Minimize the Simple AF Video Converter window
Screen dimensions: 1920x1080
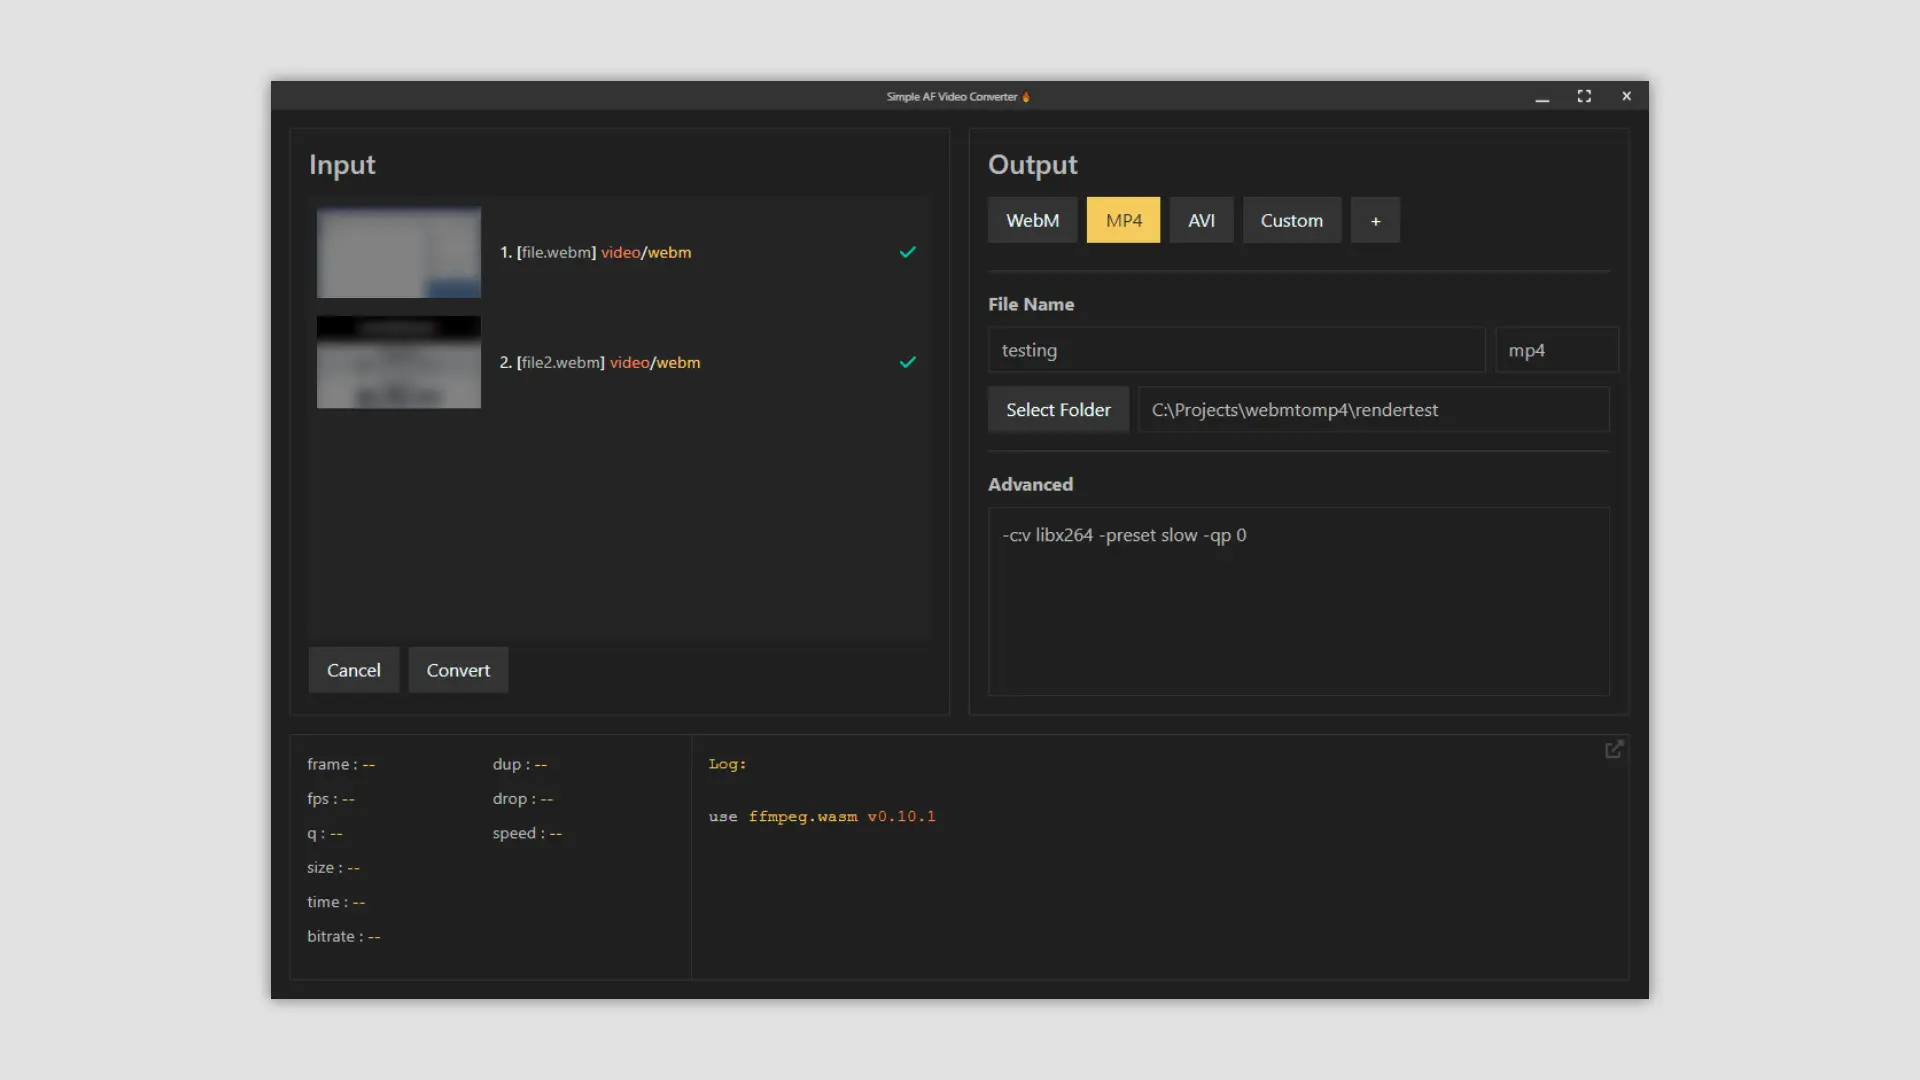click(x=1542, y=97)
